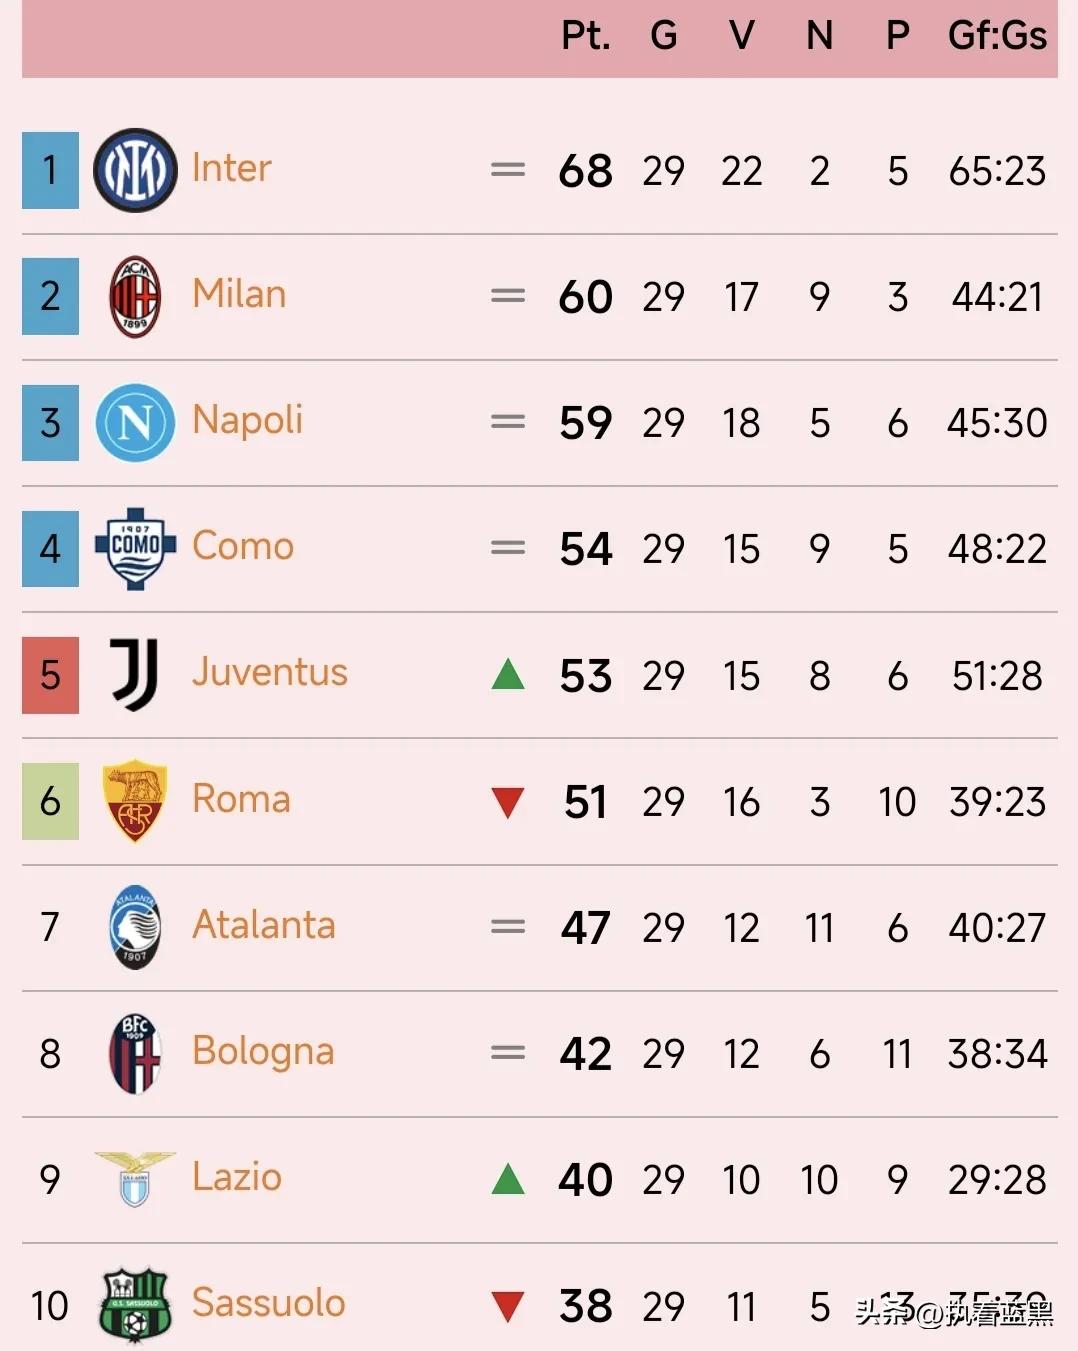The height and width of the screenshot is (1351, 1078).
Task: Click the red position 5 badge
Action: click(50, 675)
